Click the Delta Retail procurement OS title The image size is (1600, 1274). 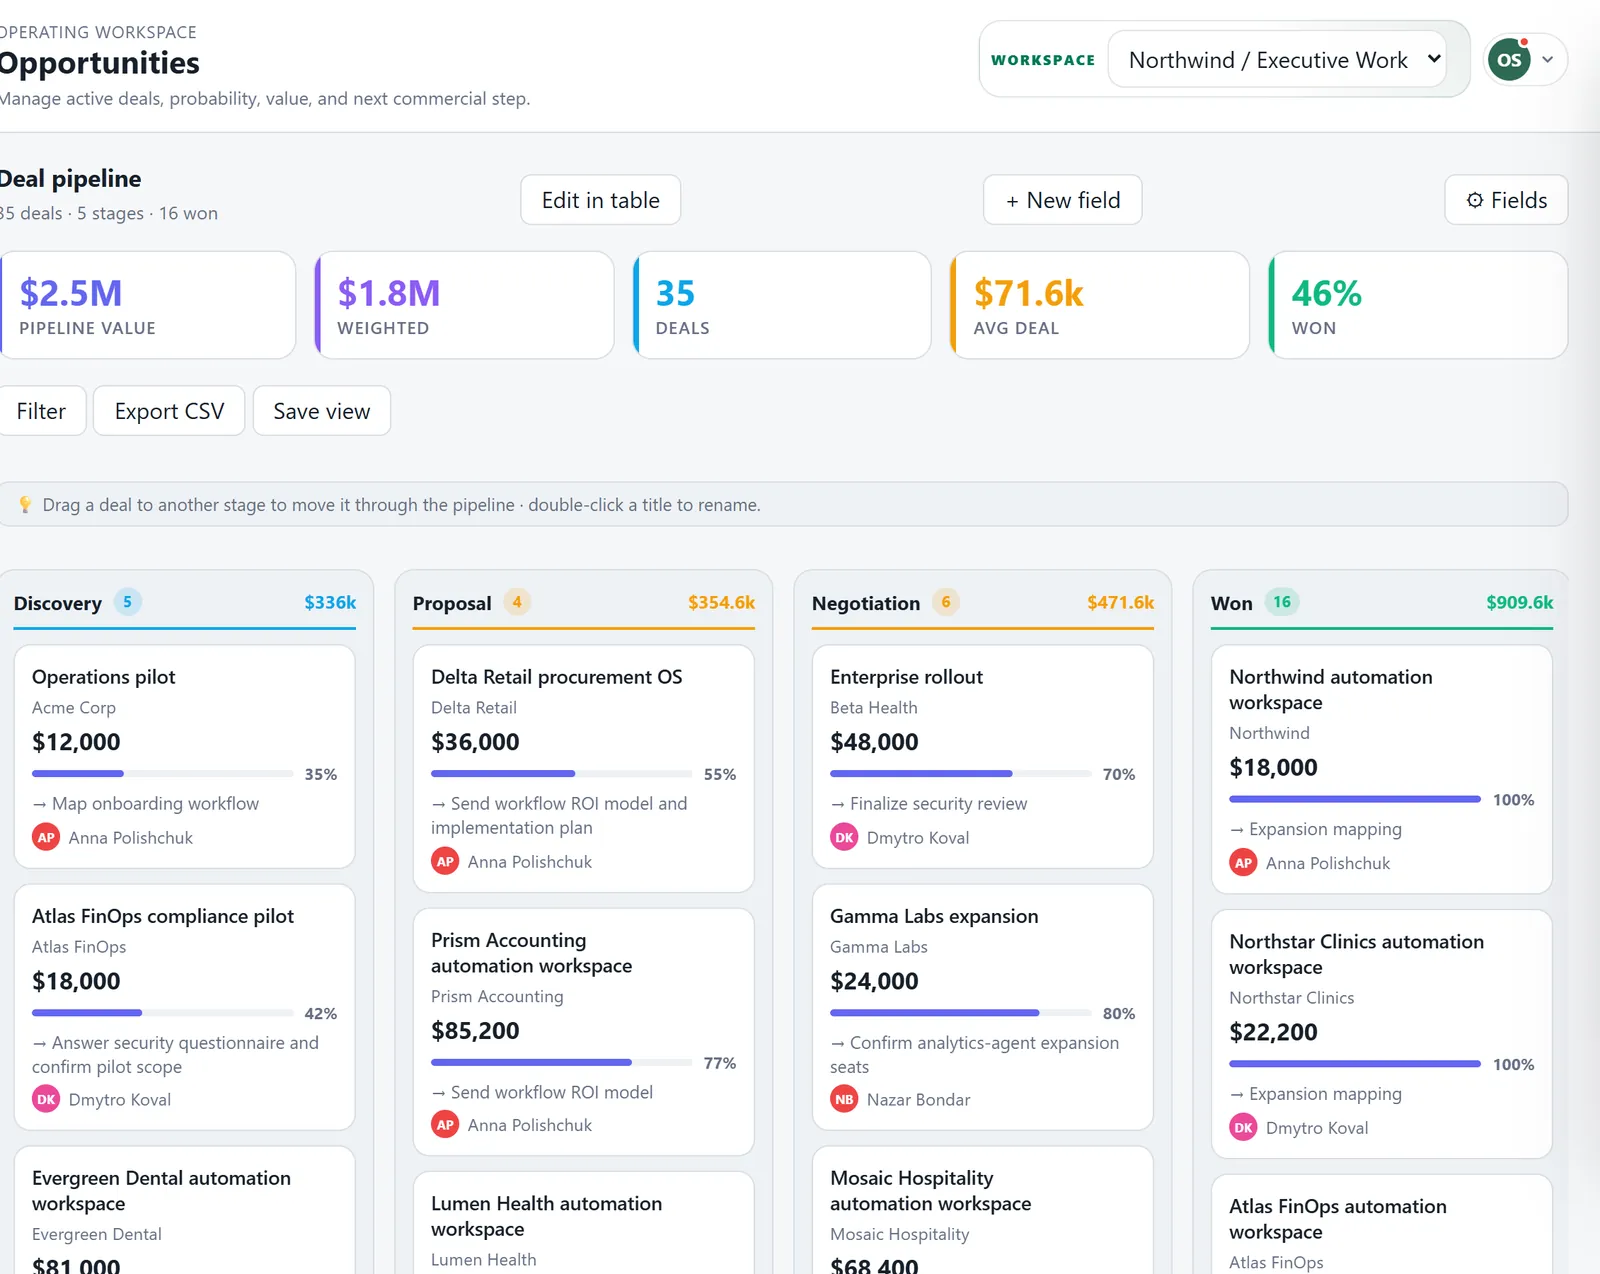click(x=556, y=677)
